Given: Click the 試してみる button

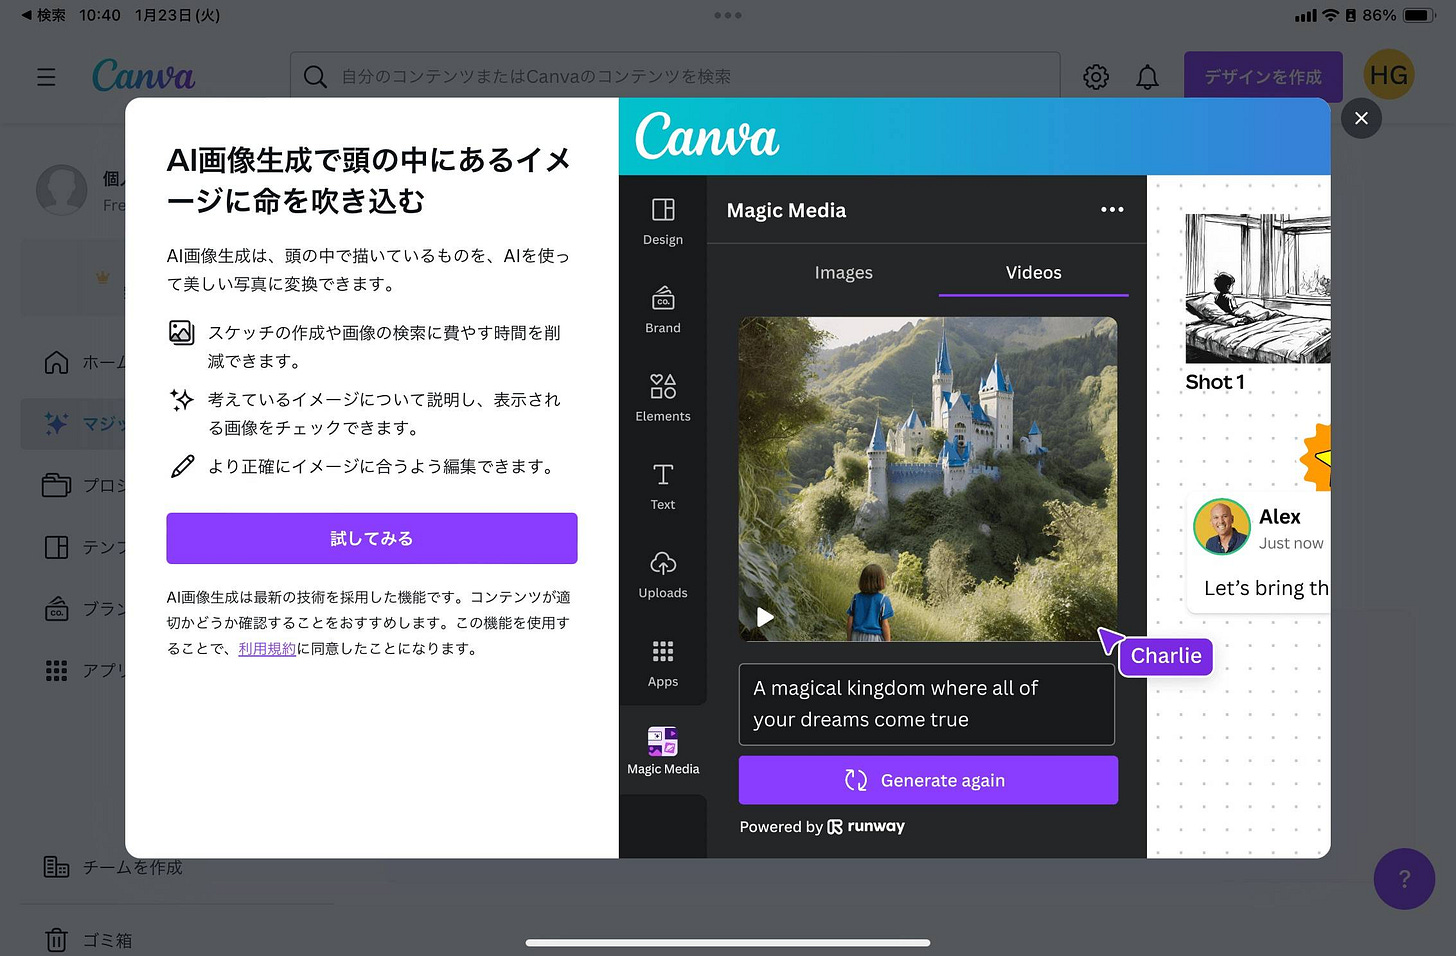Looking at the screenshot, I should point(372,538).
